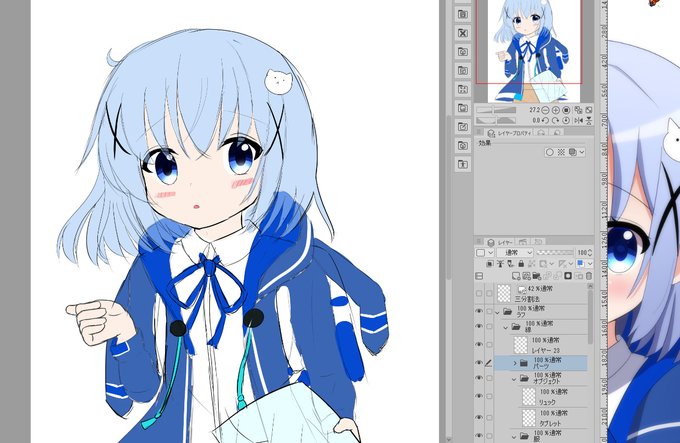Screen dimensions: 680x443
Task: Select the オブジェクト folder row
Action: point(540,378)
